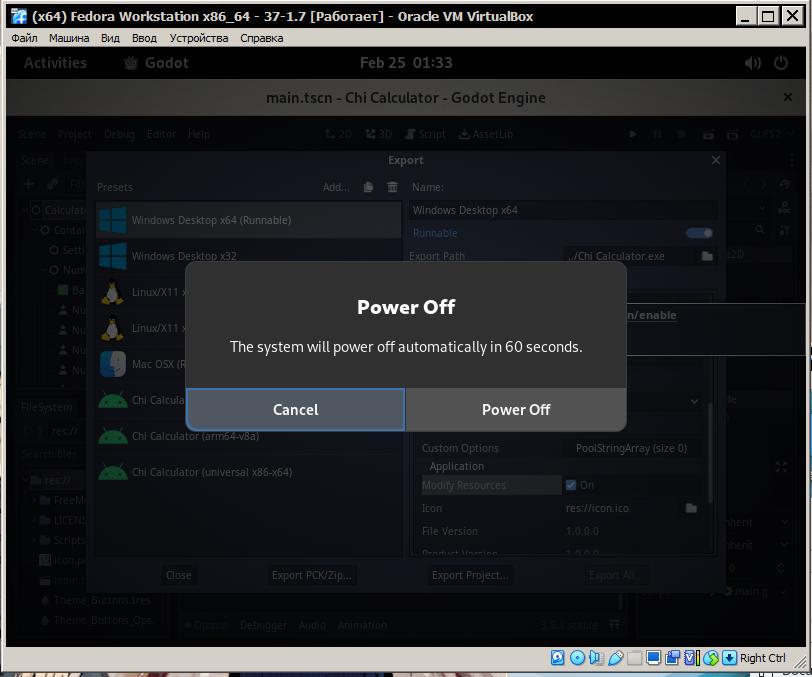812x677 pixels.
Task: Switch to the 2D workspace in Godot
Action: (339, 134)
